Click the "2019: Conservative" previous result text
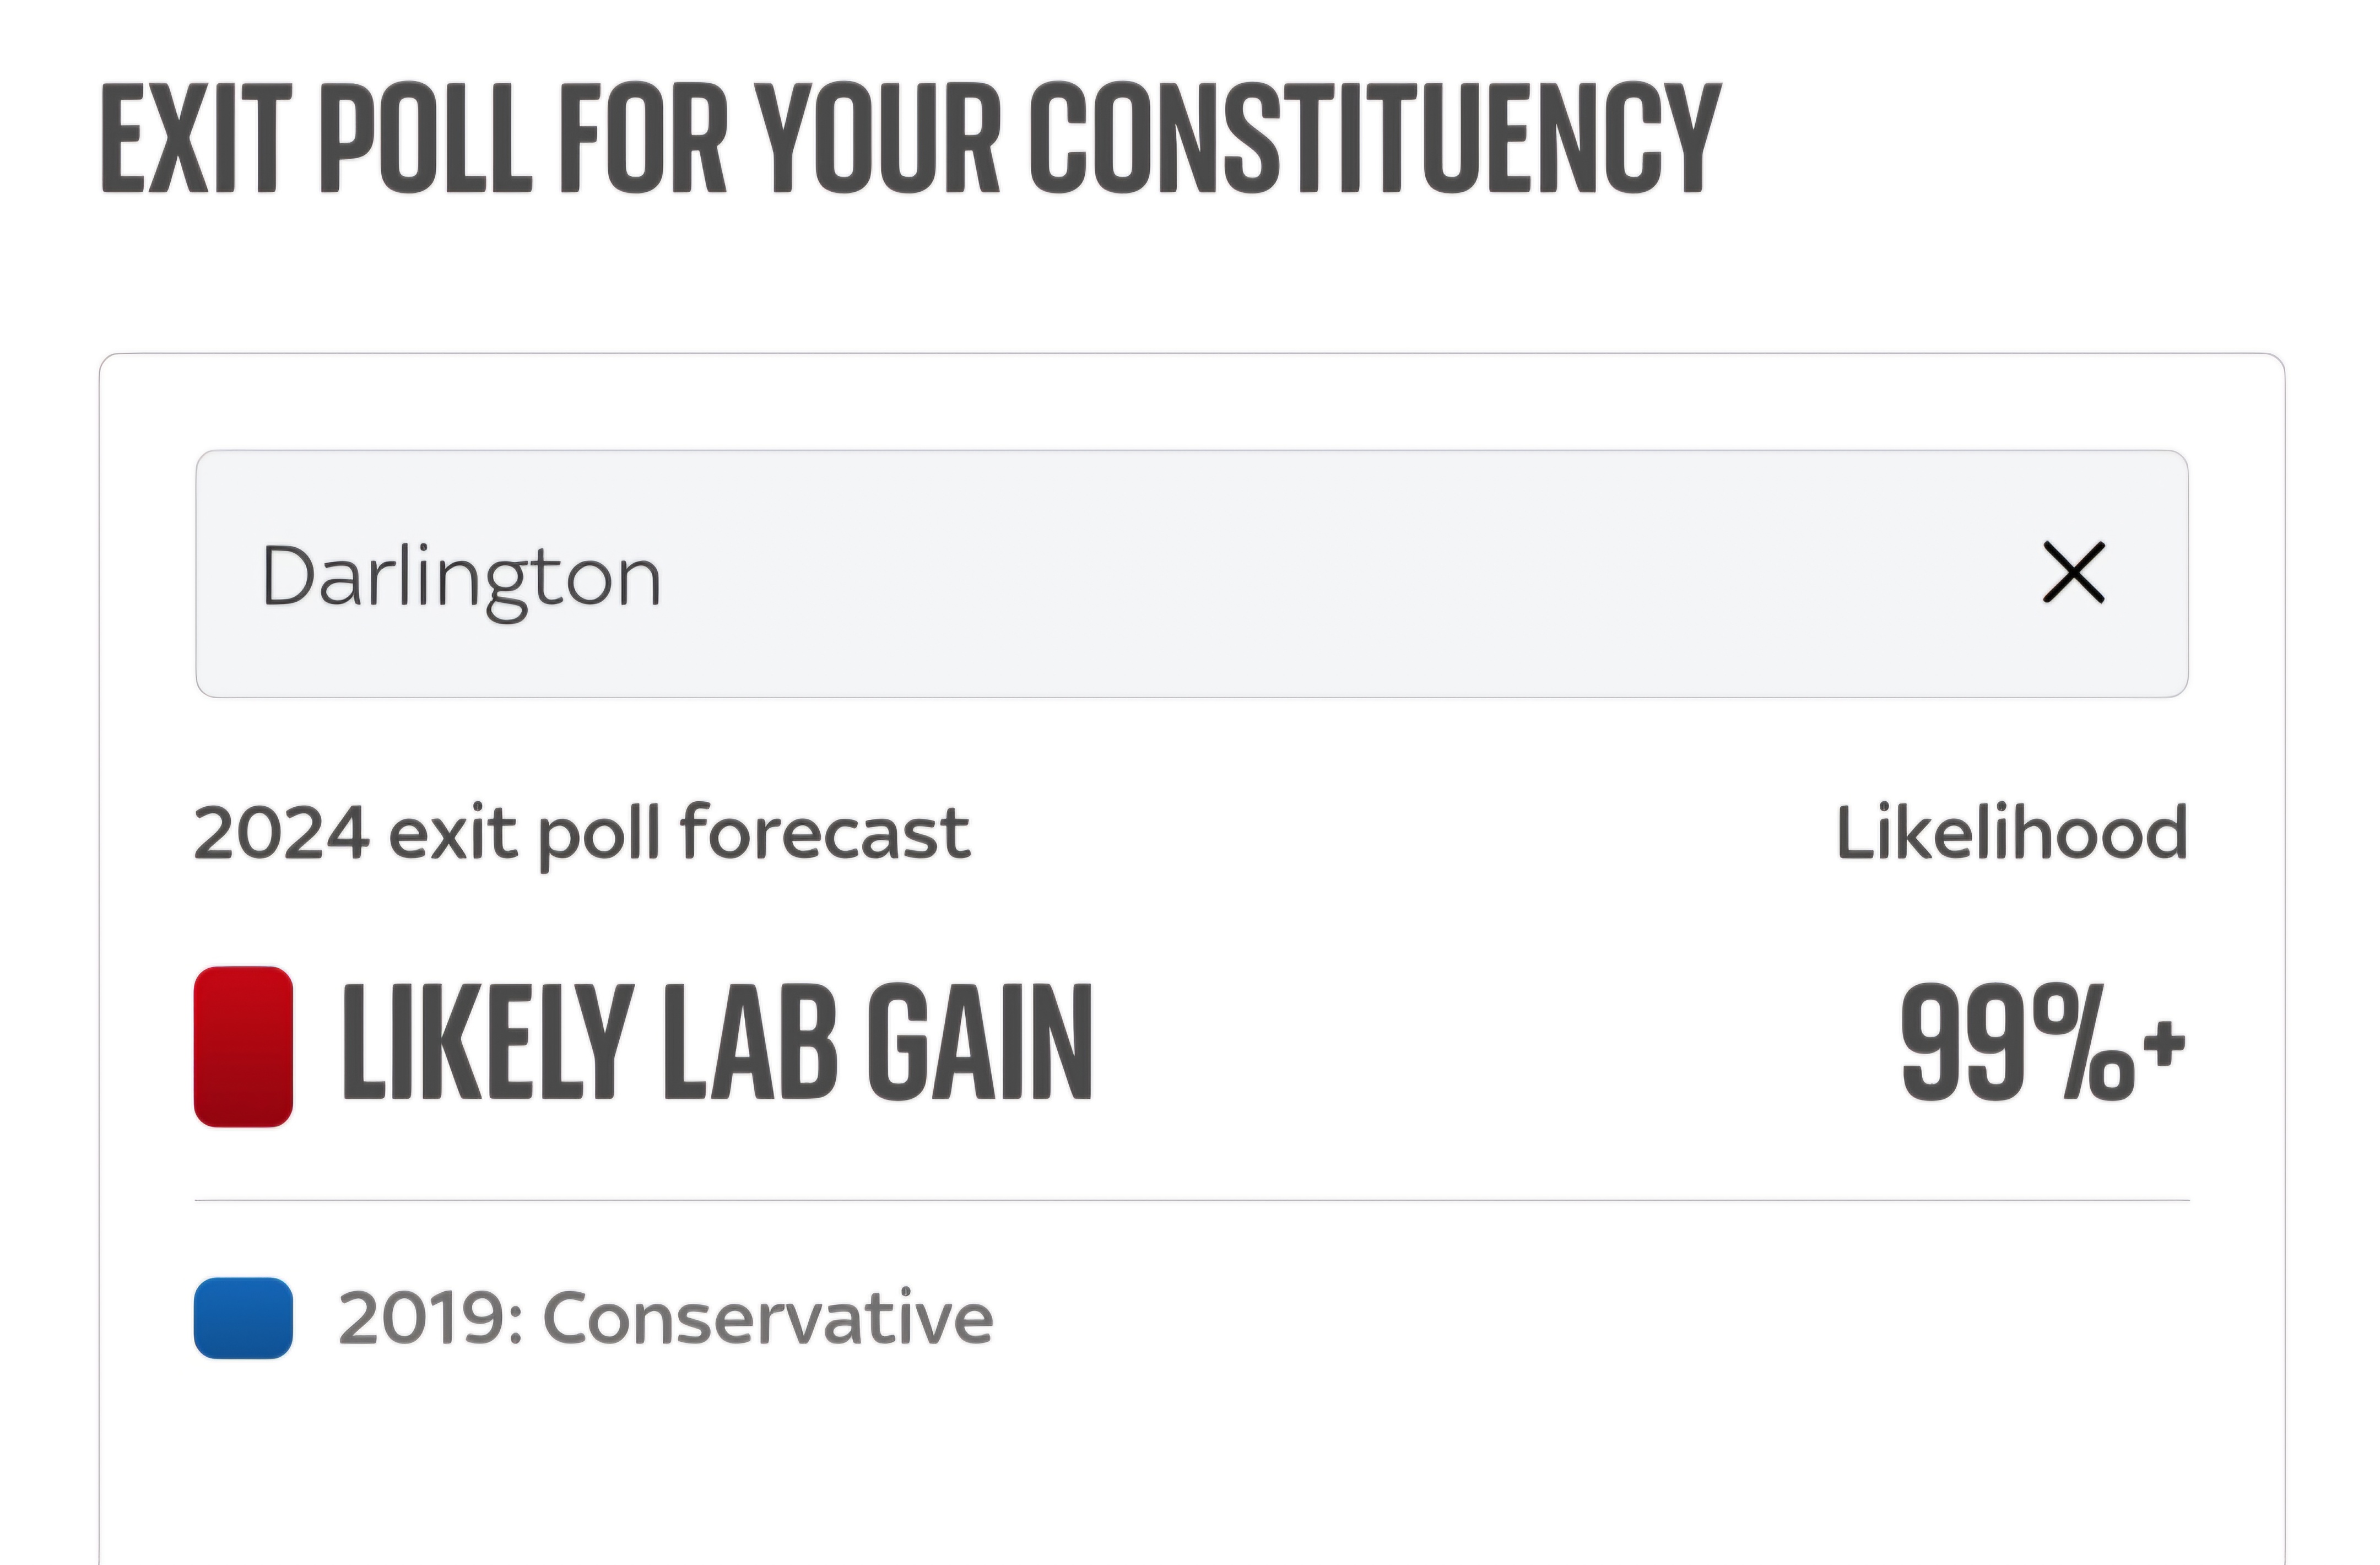2380x1565 pixels. 666,1318
